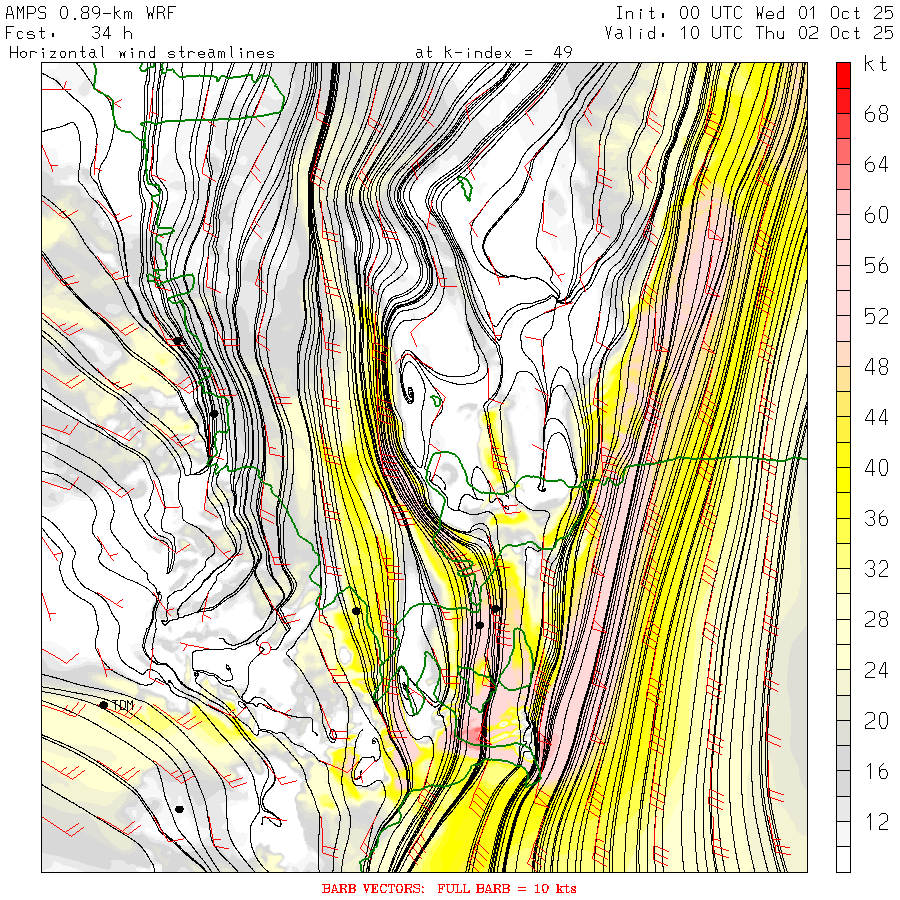Click the 'AMPS 0.89-km WRF' title text
The image size is (900, 900).
90,13
